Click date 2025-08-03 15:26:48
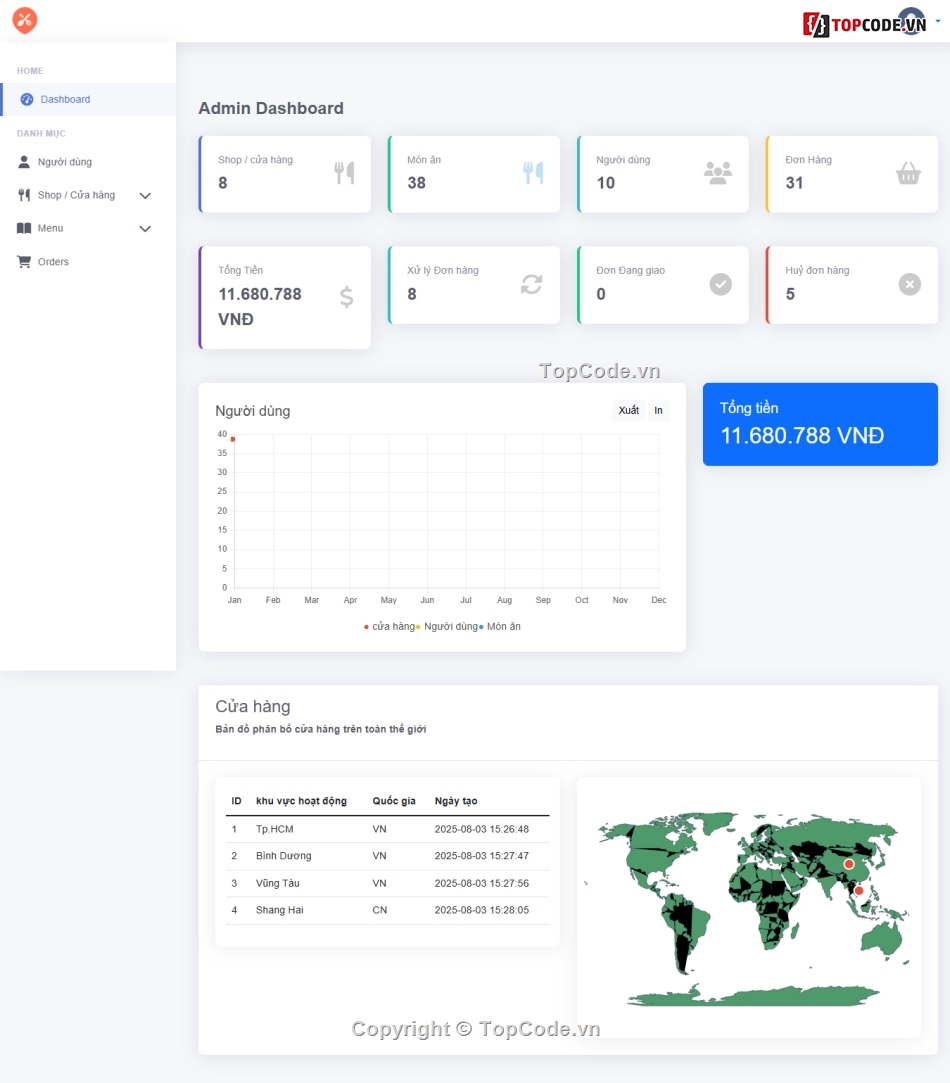950x1083 pixels. tap(482, 829)
